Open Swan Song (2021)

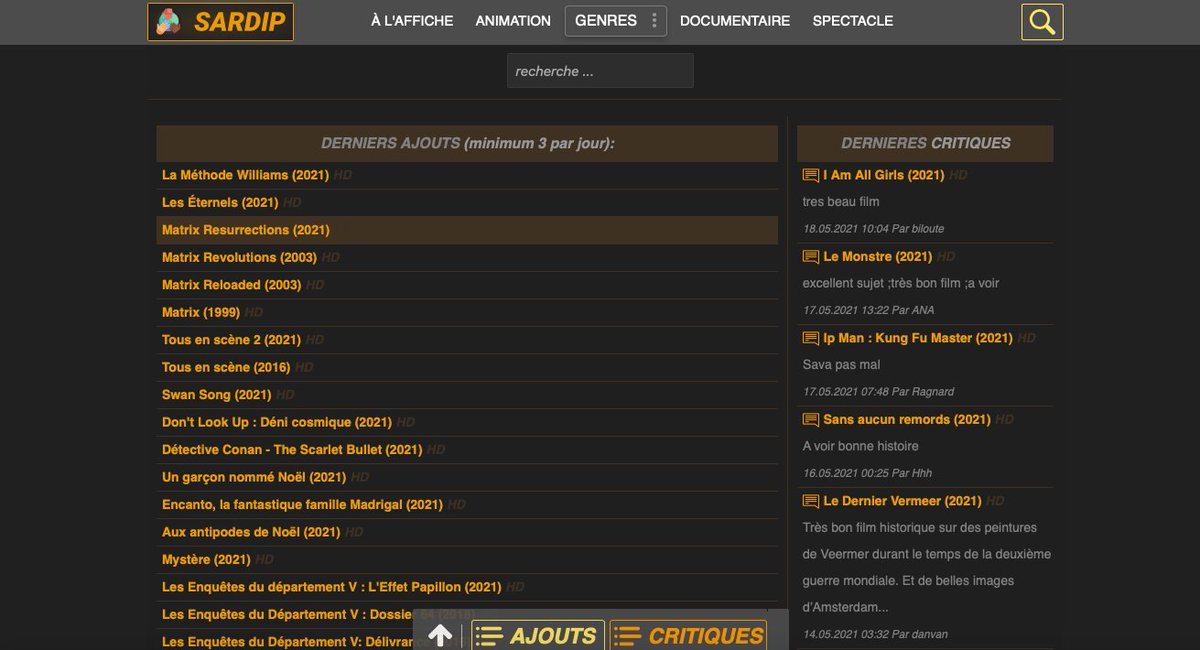click(216, 395)
